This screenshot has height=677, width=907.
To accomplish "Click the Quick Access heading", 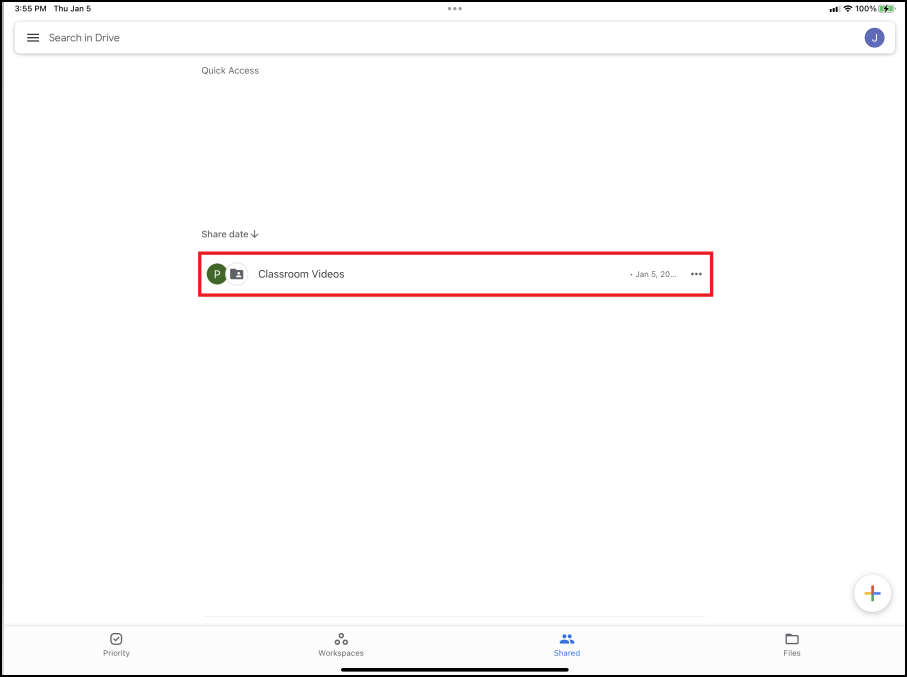I will (x=230, y=71).
